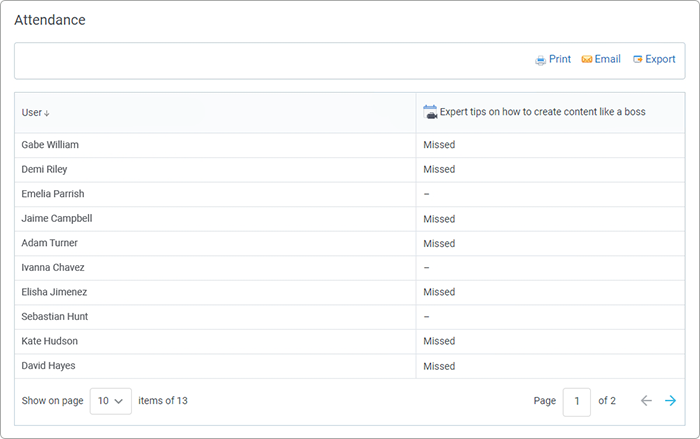Click the User column sort arrow
700x439 pixels.
(x=46, y=113)
